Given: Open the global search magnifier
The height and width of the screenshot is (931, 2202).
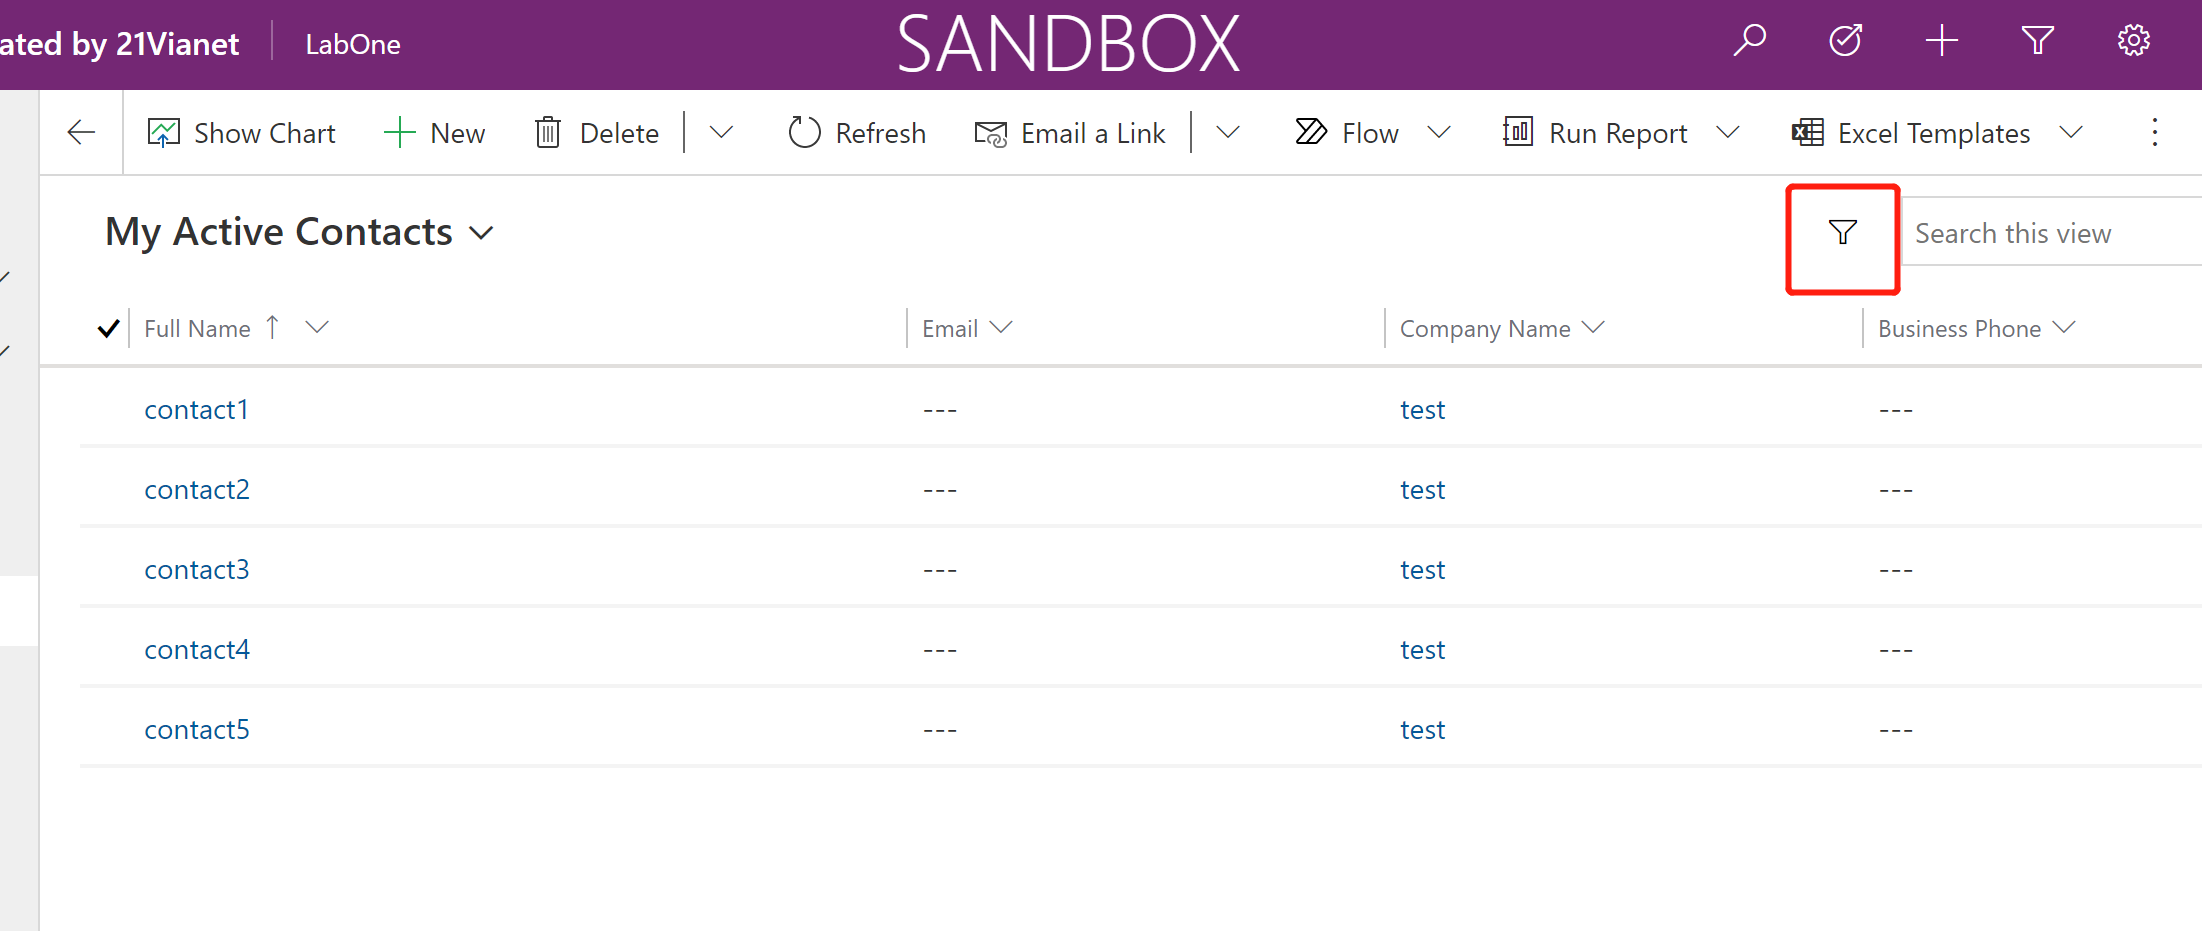Looking at the screenshot, I should click(x=1749, y=40).
